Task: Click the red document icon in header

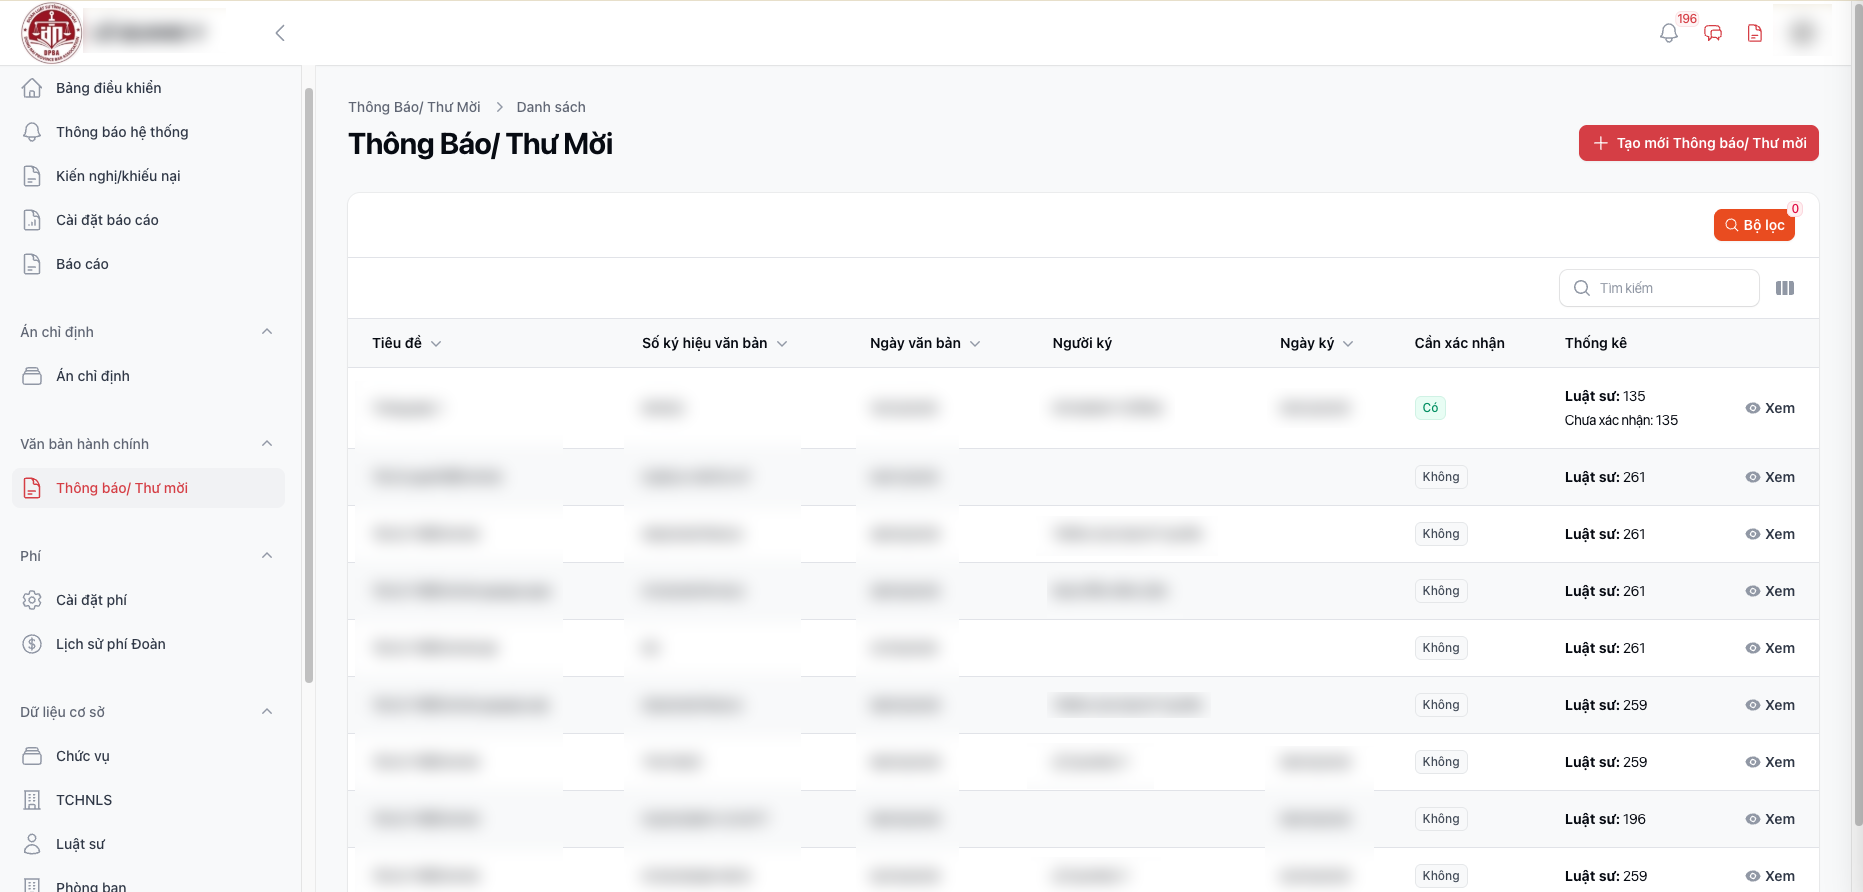Action: tap(1755, 33)
